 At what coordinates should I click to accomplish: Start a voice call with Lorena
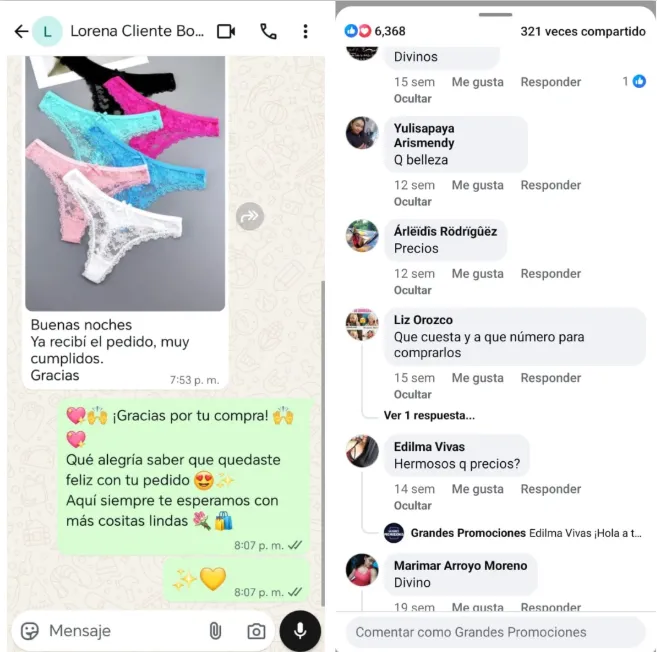tap(269, 31)
